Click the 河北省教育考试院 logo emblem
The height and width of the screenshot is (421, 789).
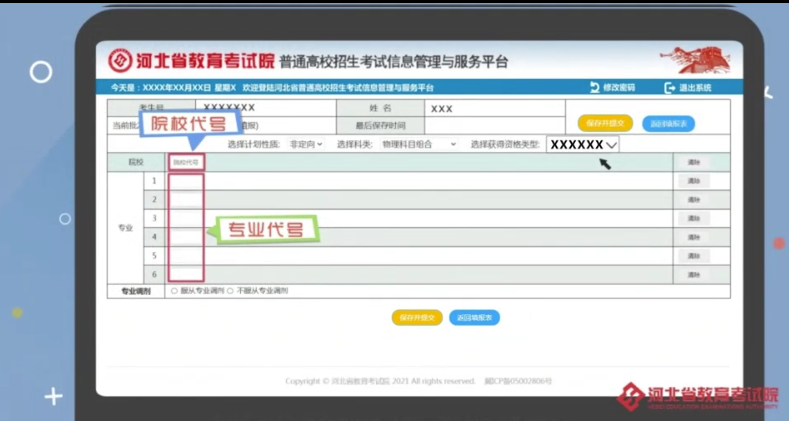click(120, 61)
